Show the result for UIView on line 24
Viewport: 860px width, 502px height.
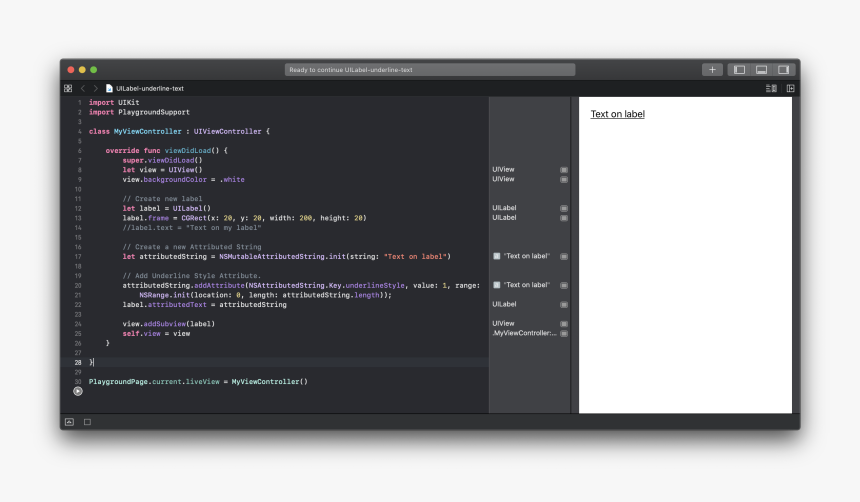click(x=564, y=324)
